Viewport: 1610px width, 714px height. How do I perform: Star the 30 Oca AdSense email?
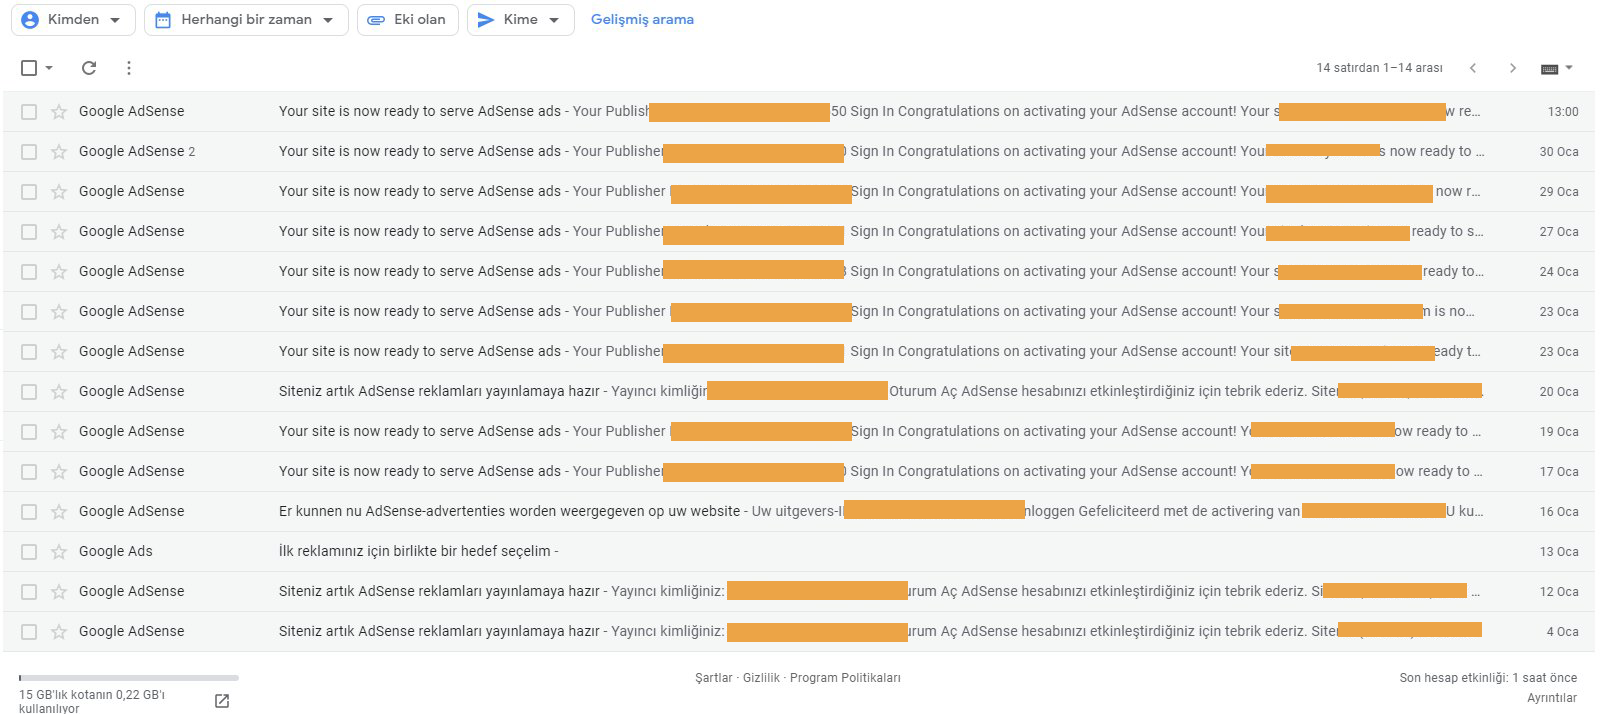(59, 152)
